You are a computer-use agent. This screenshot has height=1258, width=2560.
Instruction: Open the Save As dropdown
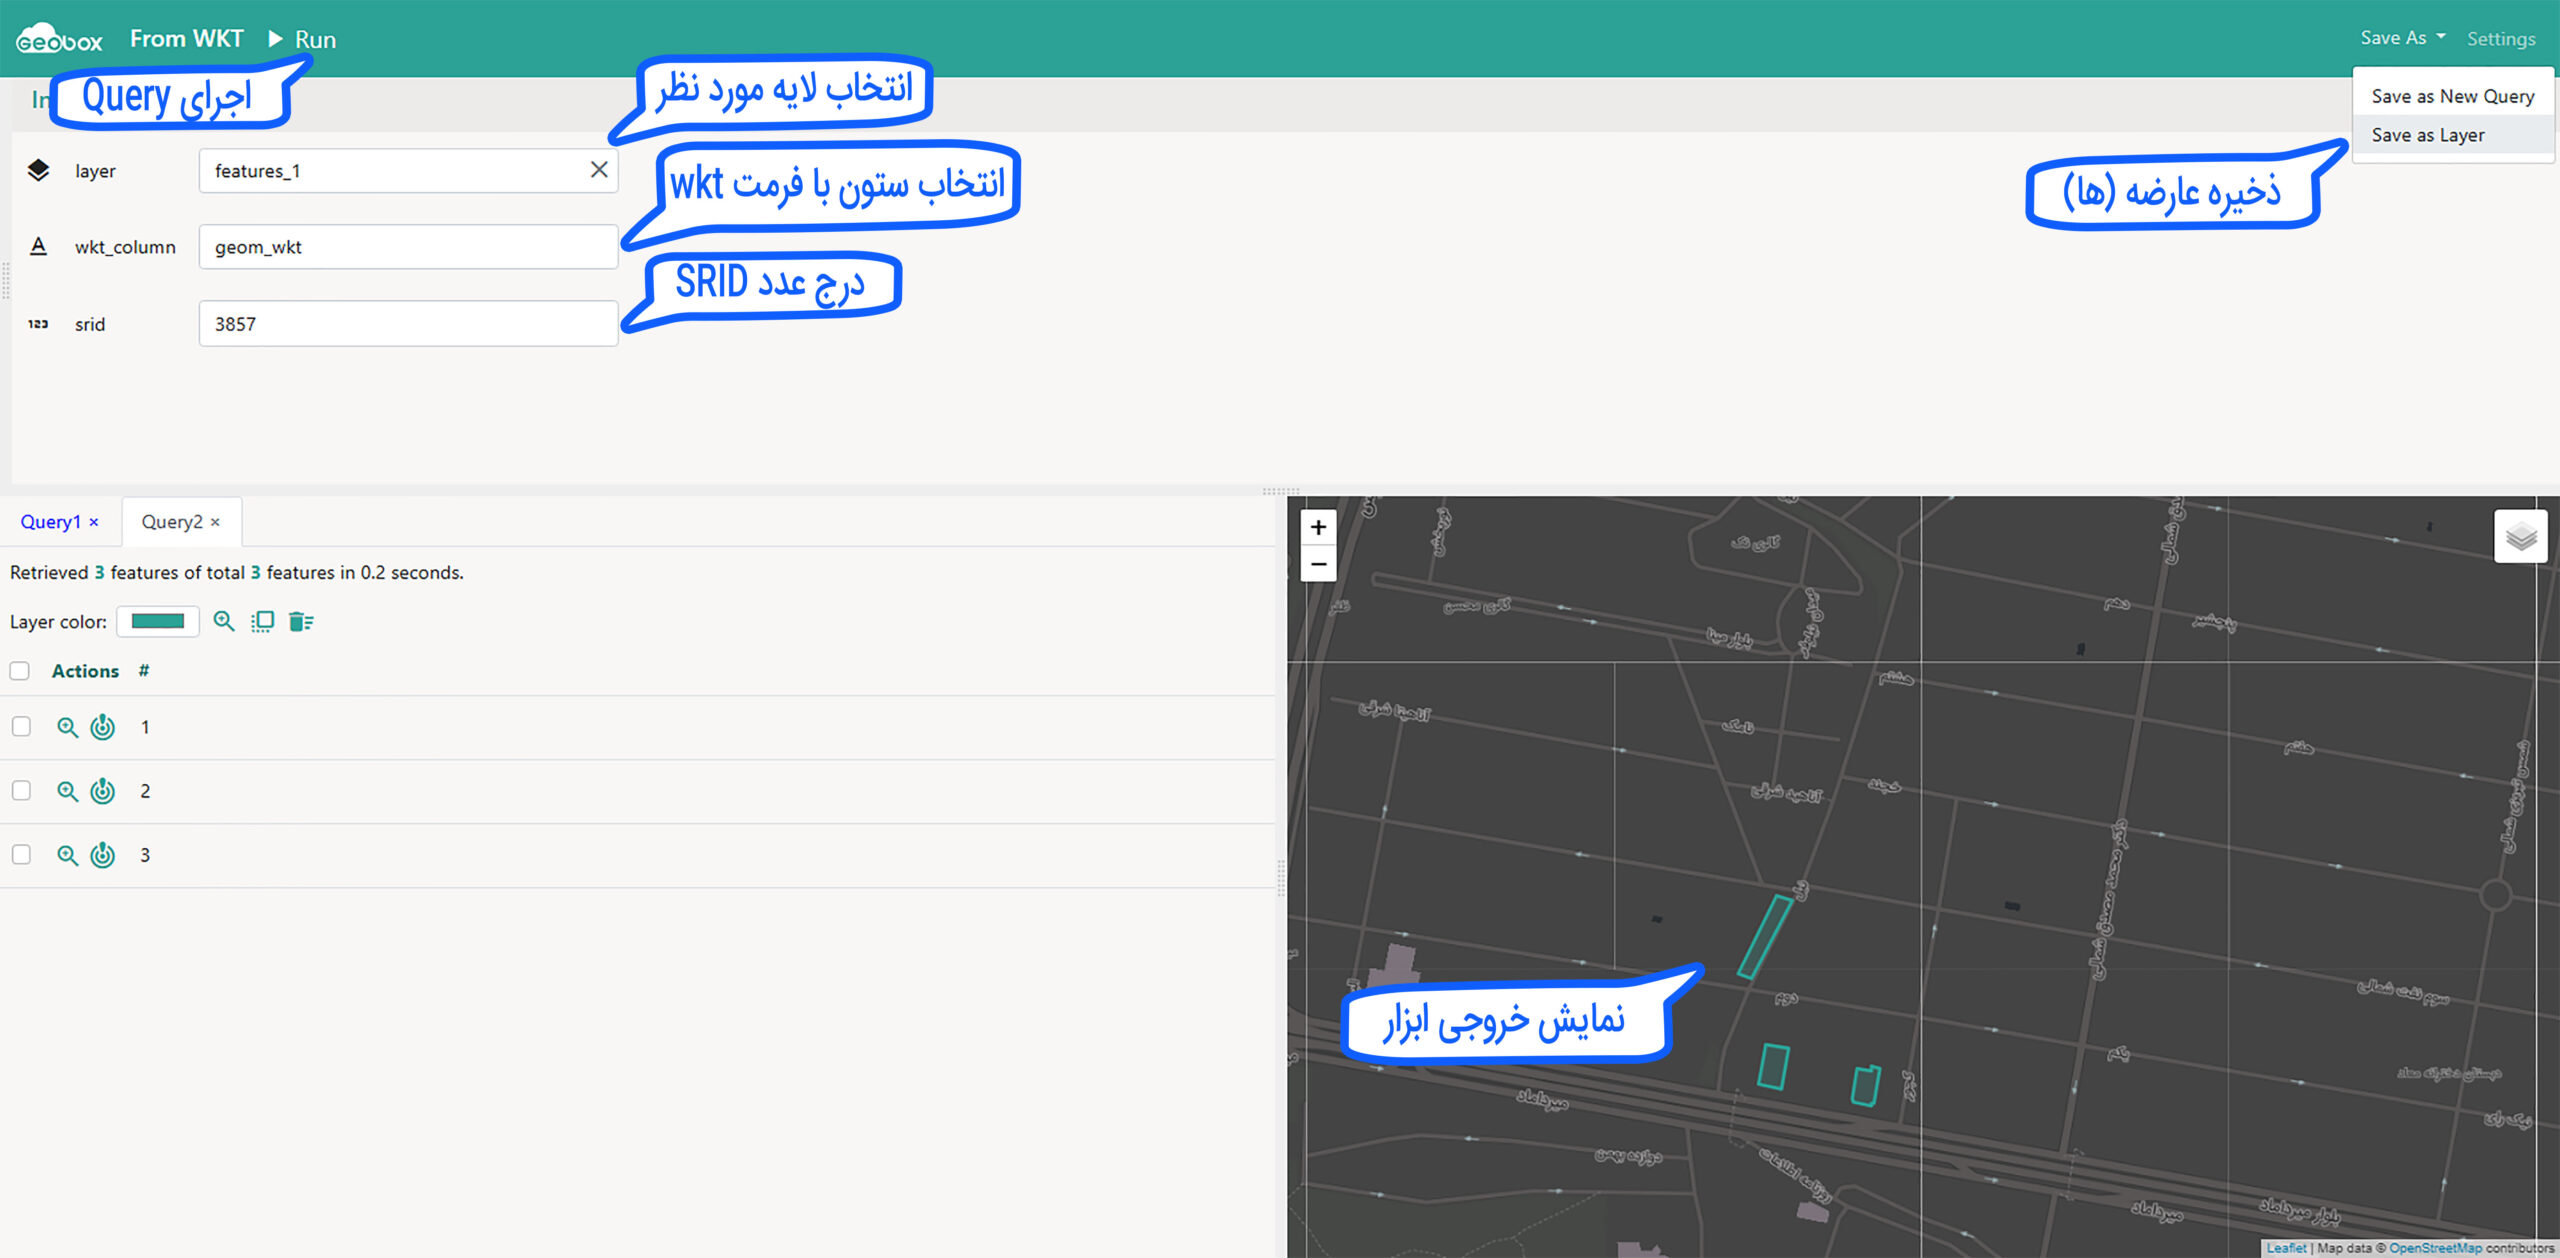(2402, 38)
